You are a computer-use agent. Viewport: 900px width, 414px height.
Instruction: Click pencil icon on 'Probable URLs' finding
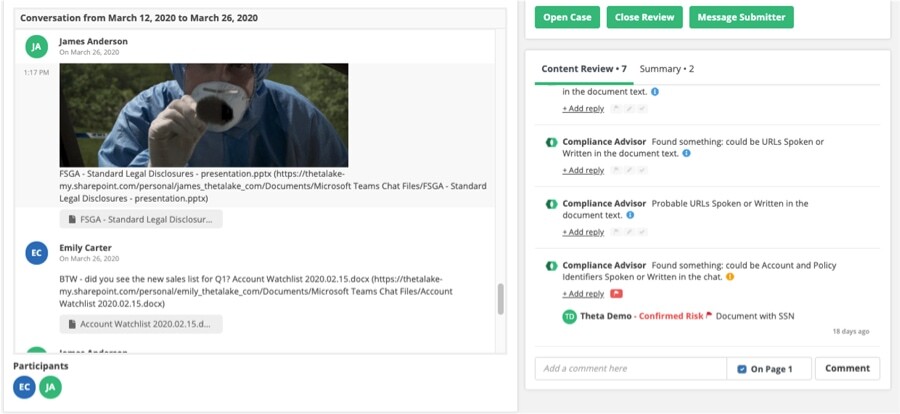point(630,233)
